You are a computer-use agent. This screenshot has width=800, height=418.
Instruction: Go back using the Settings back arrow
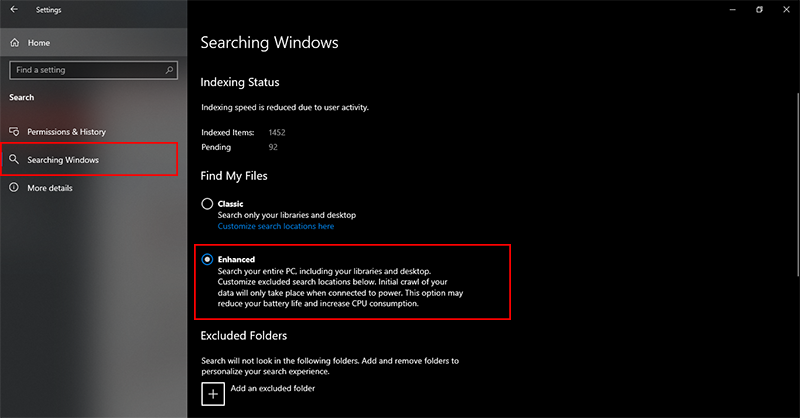(x=14, y=9)
